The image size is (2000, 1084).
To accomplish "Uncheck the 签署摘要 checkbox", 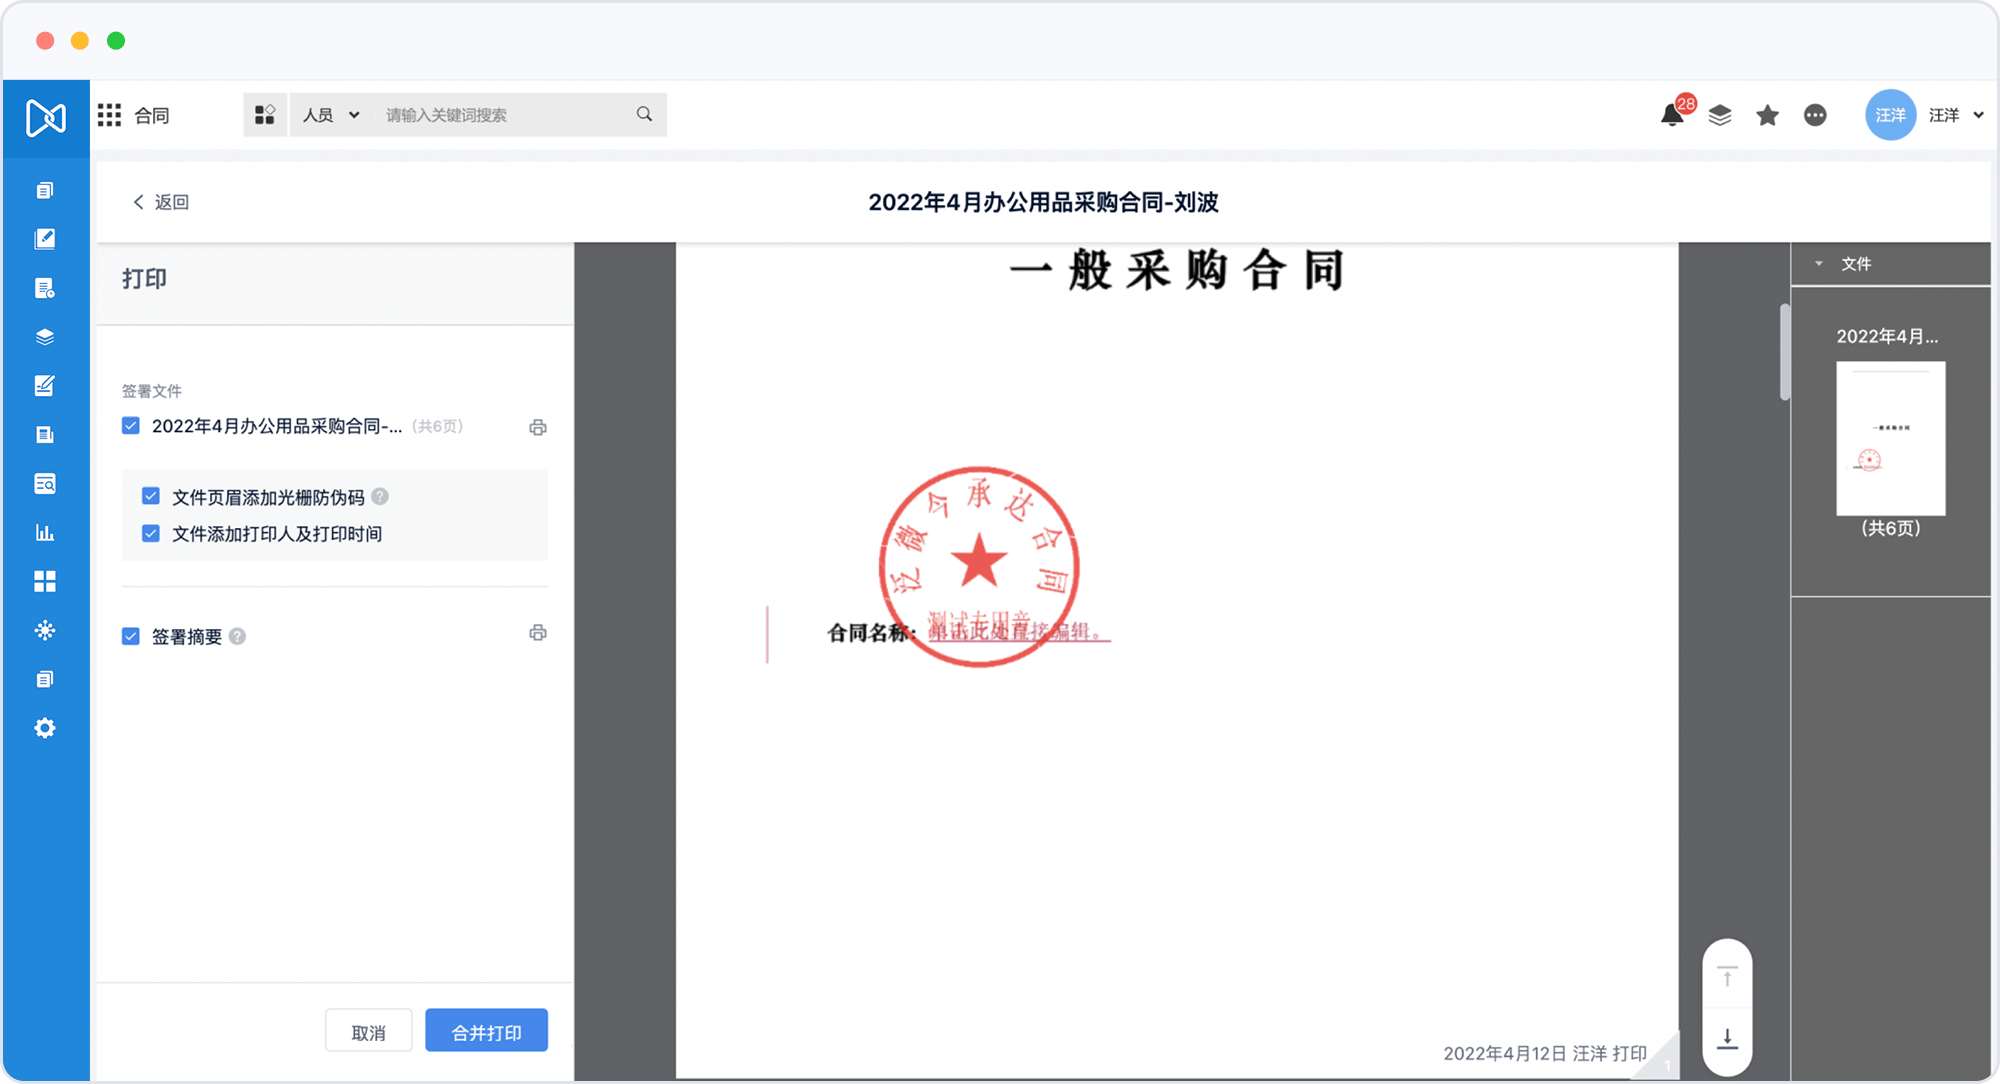I will tap(131, 636).
